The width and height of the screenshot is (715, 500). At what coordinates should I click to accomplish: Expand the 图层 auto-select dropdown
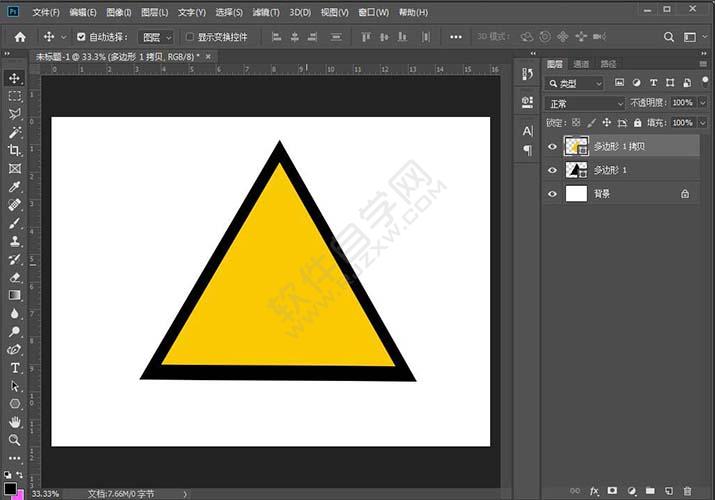156,37
